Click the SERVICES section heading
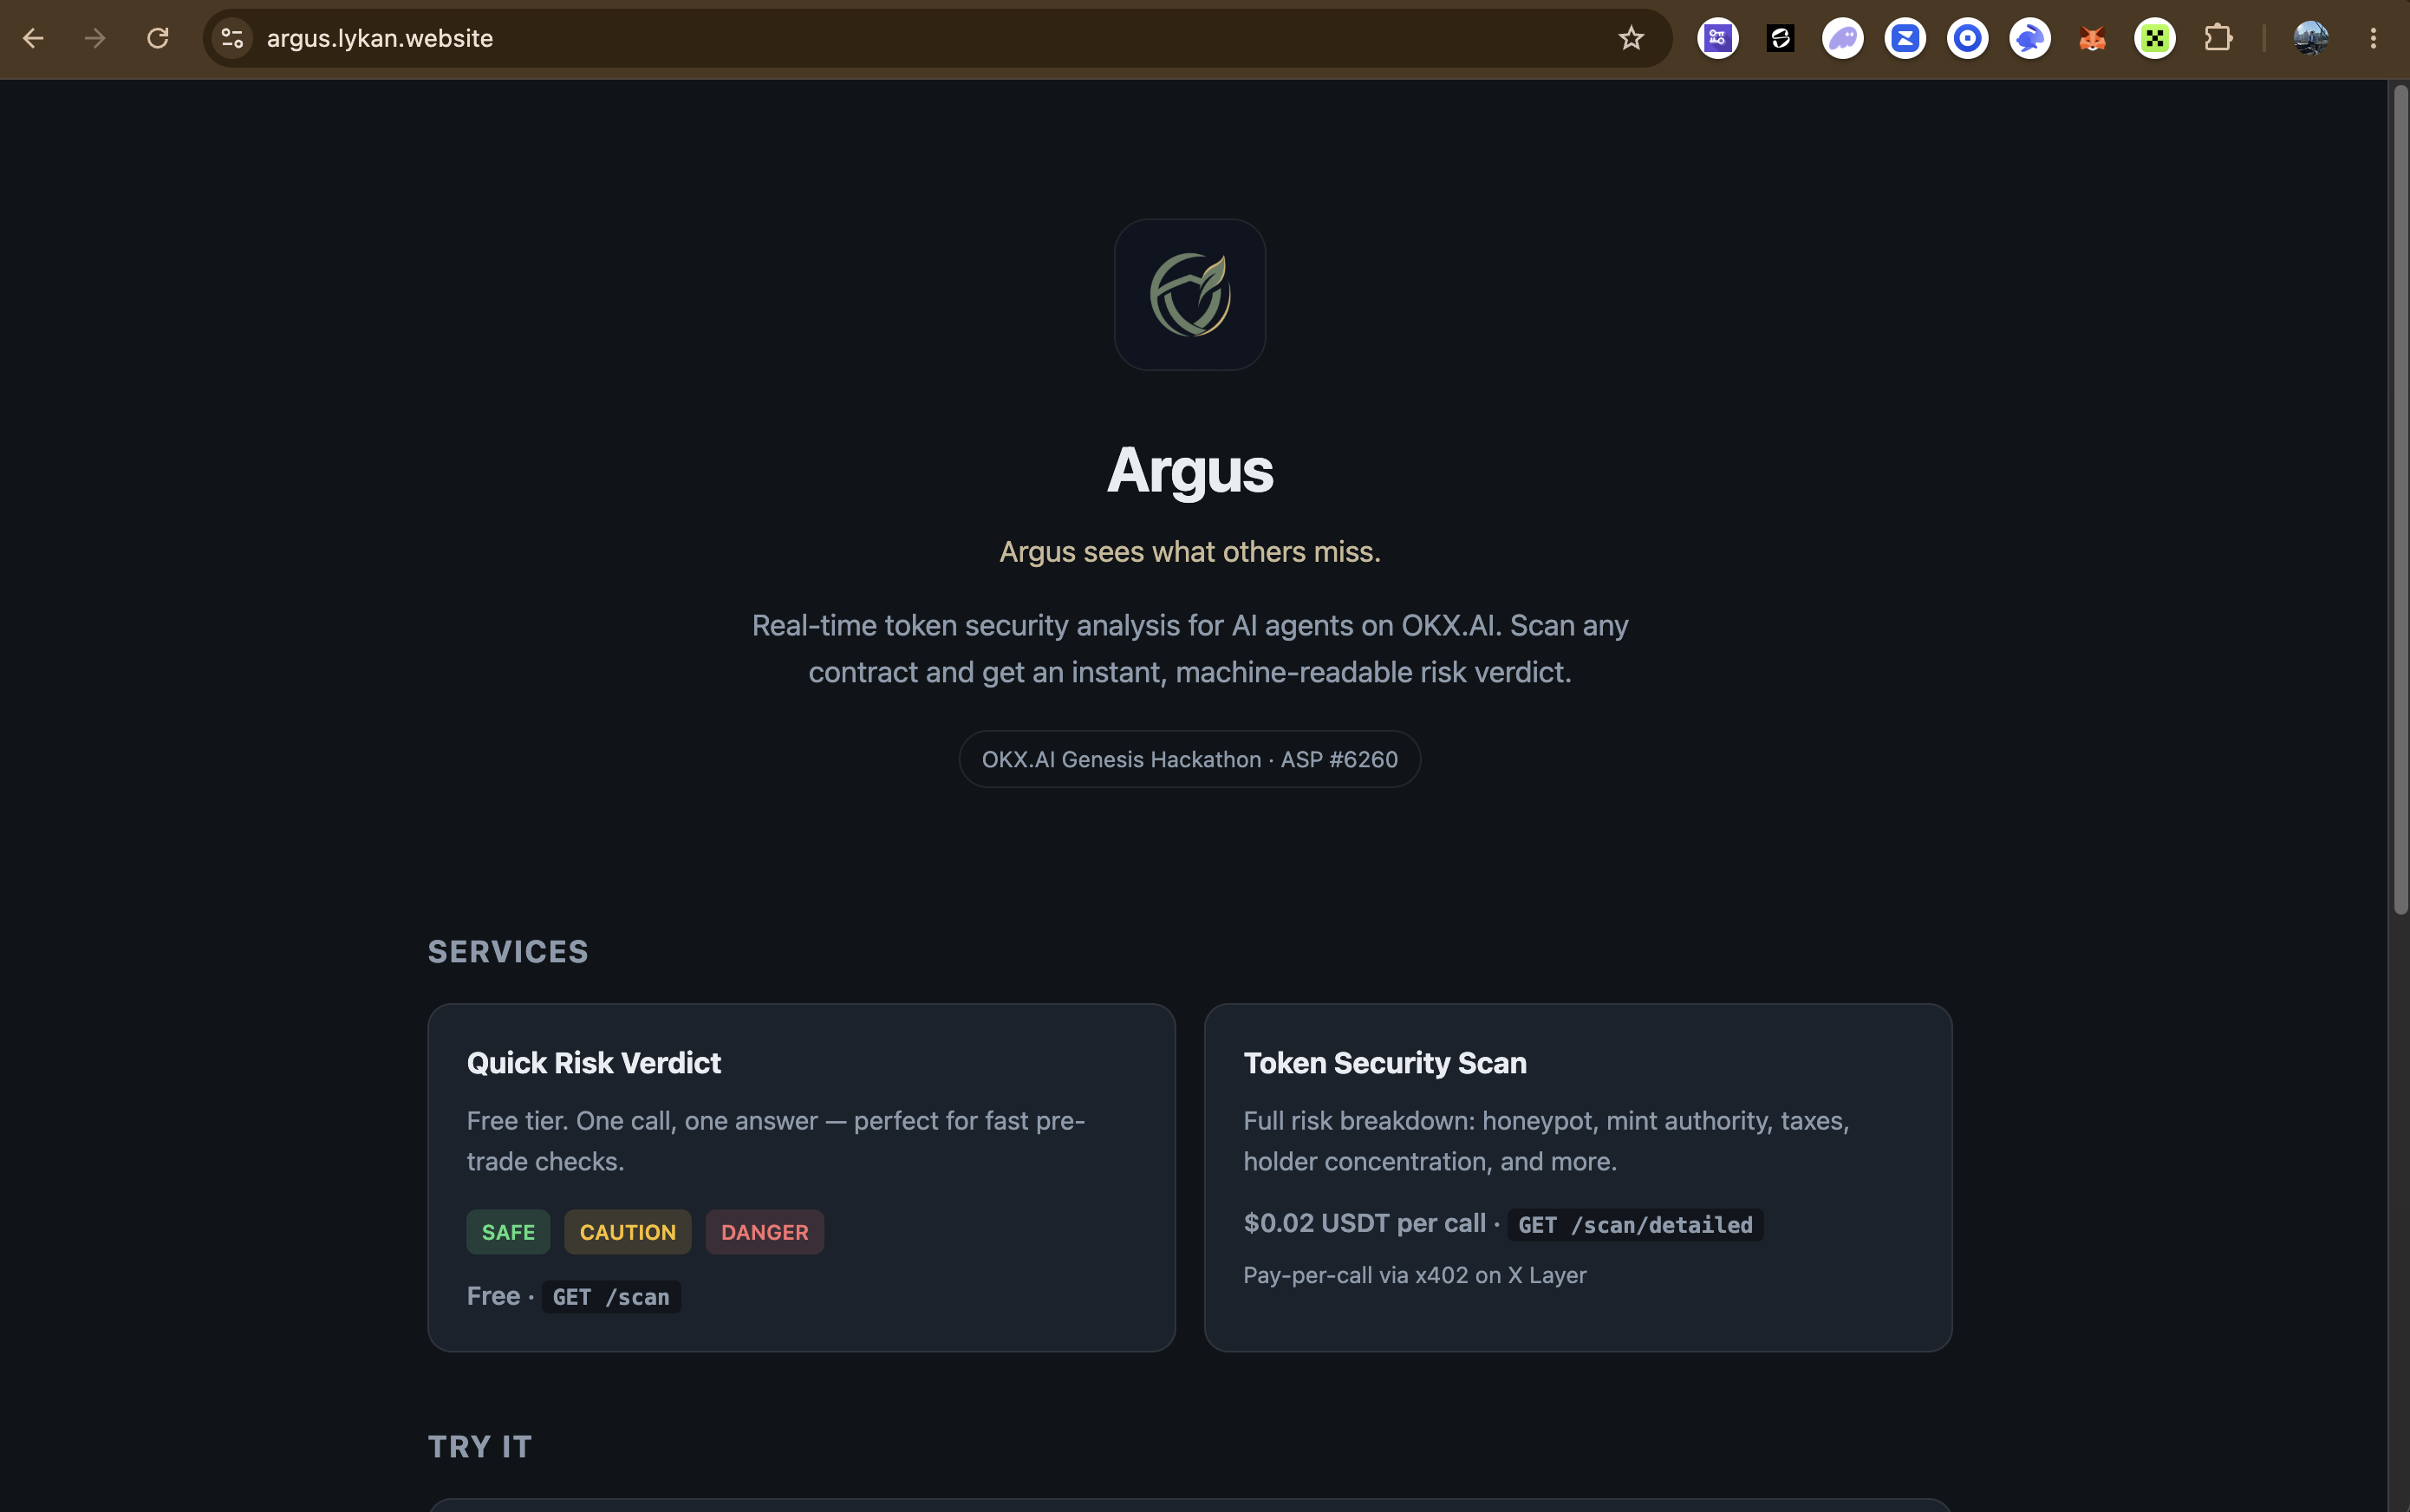This screenshot has width=2410, height=1512. tap(508, 952)
